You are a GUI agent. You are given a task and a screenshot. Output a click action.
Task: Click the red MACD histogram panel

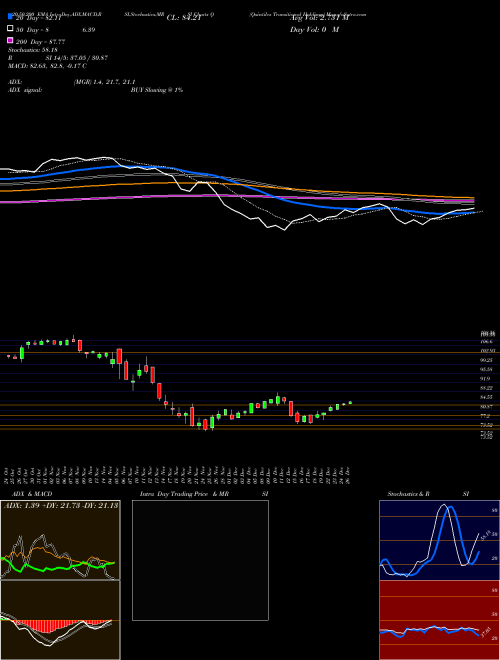click(60, 620)
